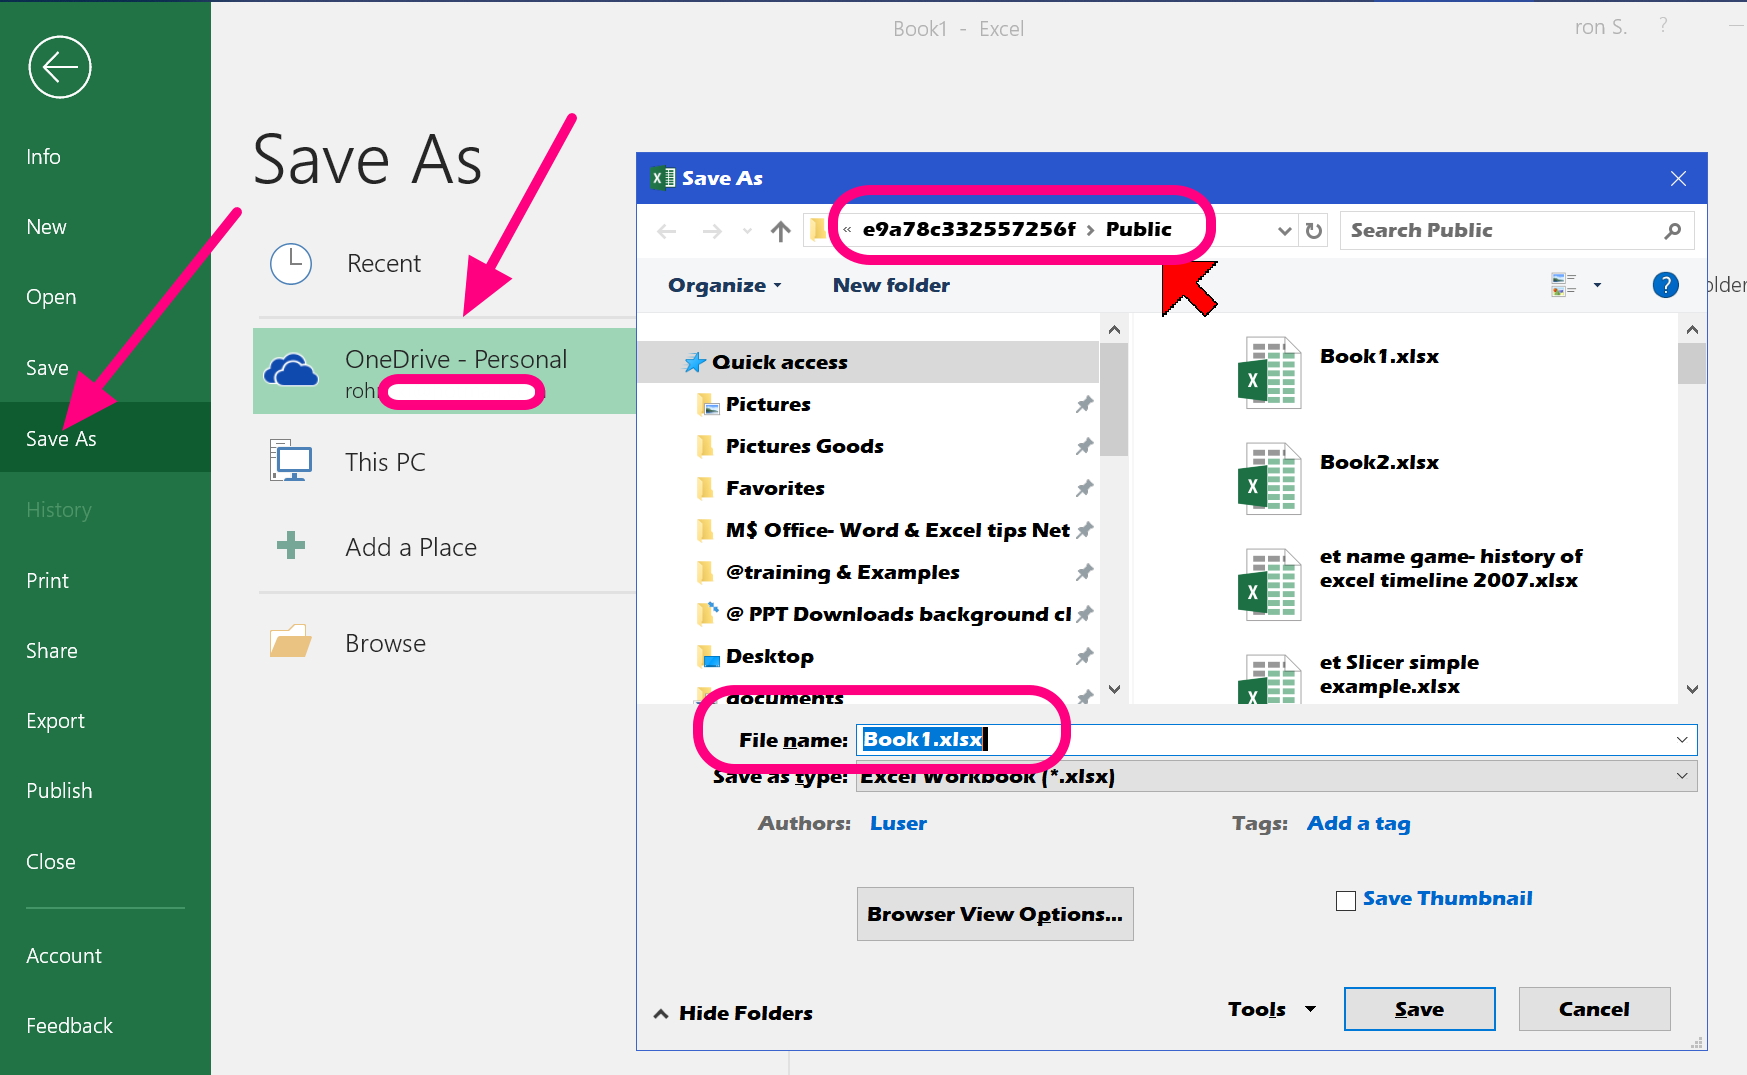Click the Public folder in address path

coord(1138,229)
